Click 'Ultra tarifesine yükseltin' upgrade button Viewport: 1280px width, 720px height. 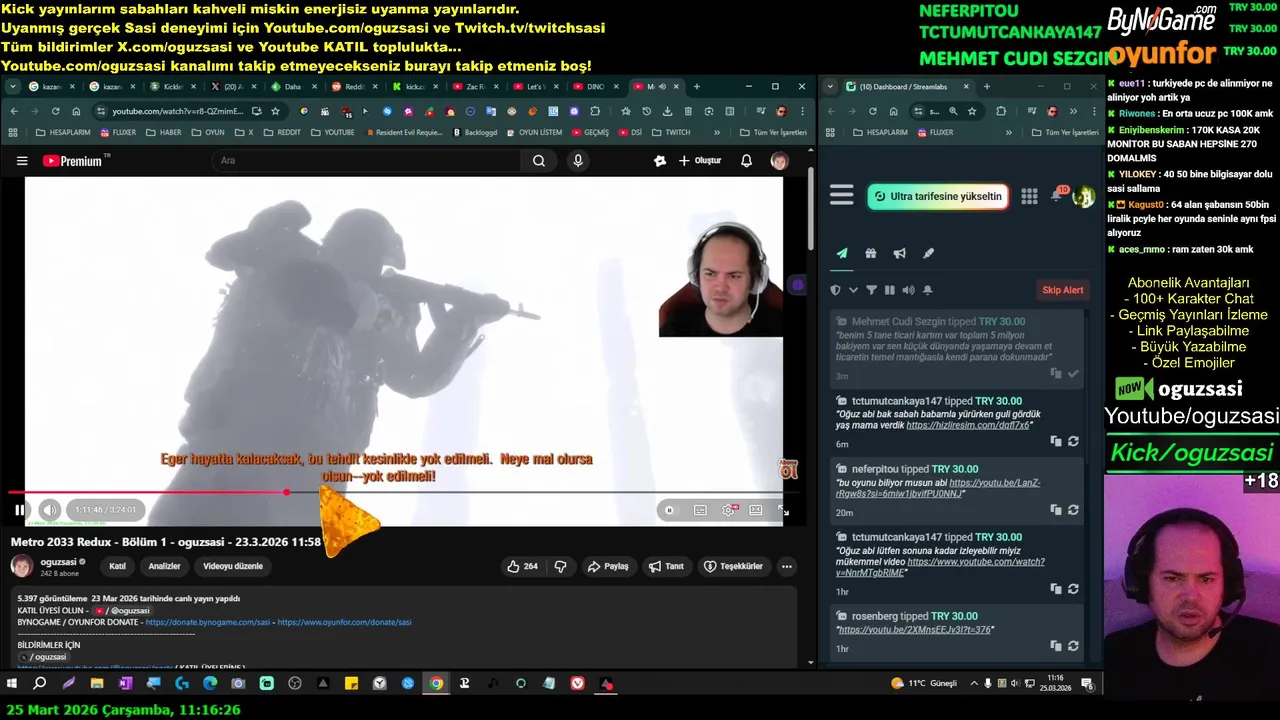point(938,197)
